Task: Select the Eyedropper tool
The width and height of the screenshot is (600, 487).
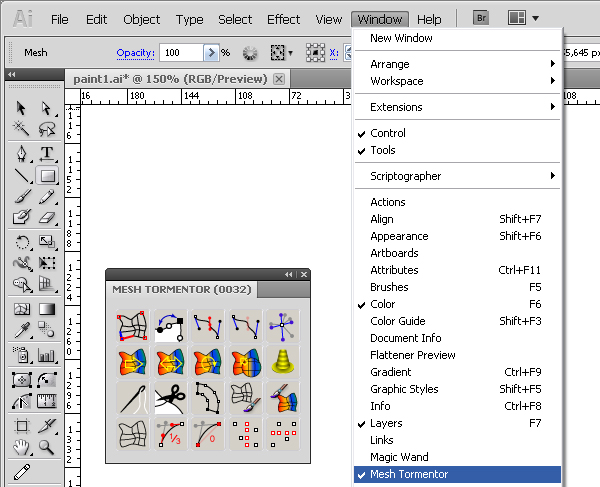Action: pos(21,329)
